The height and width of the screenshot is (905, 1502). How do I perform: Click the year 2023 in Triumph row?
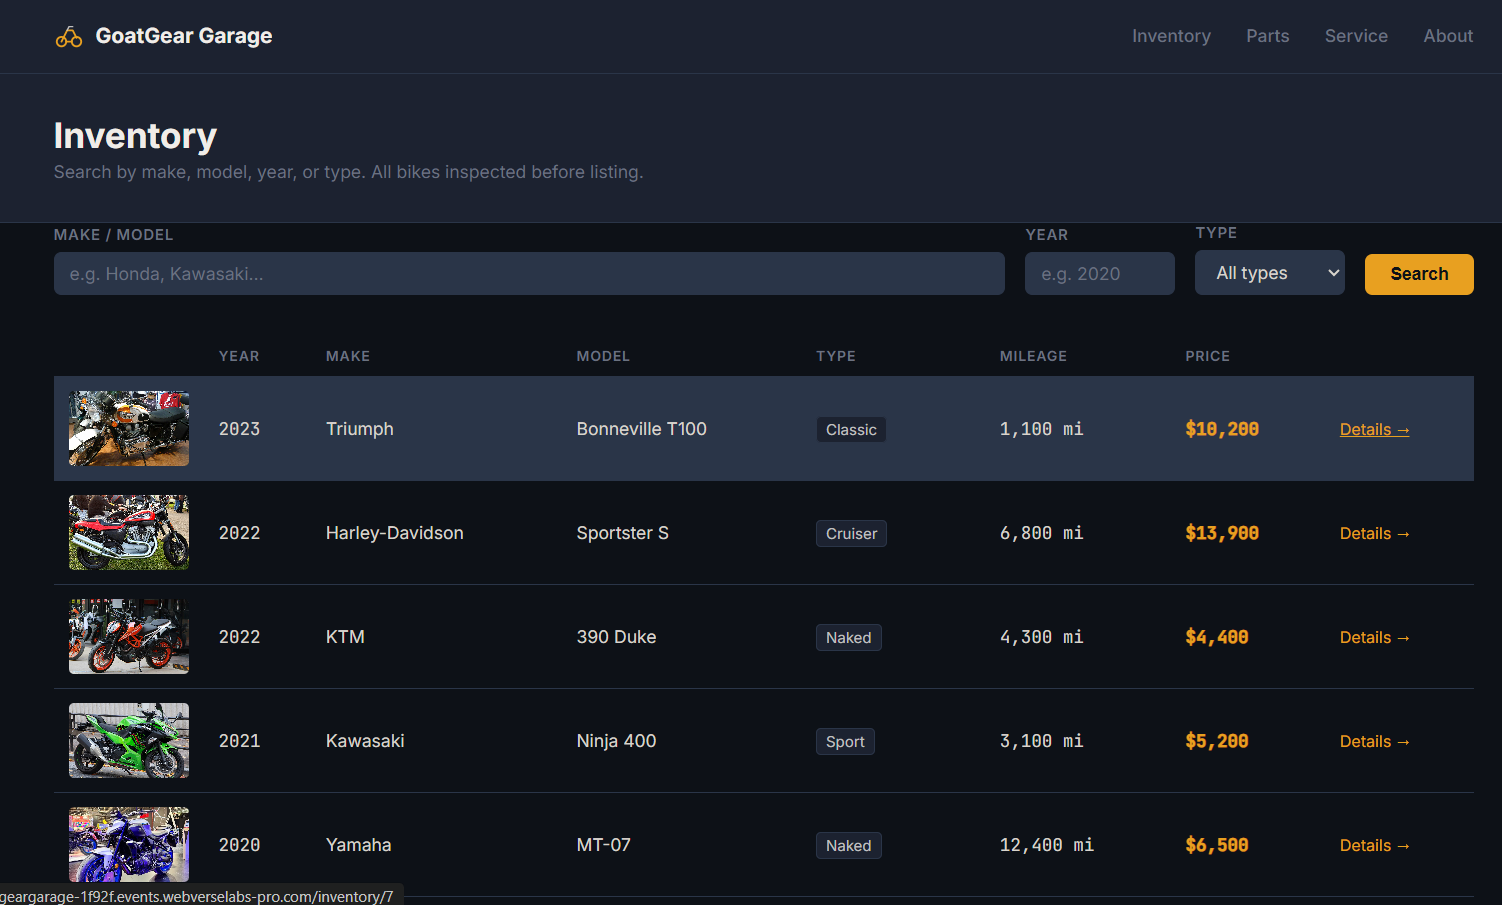tap(240, 429)
